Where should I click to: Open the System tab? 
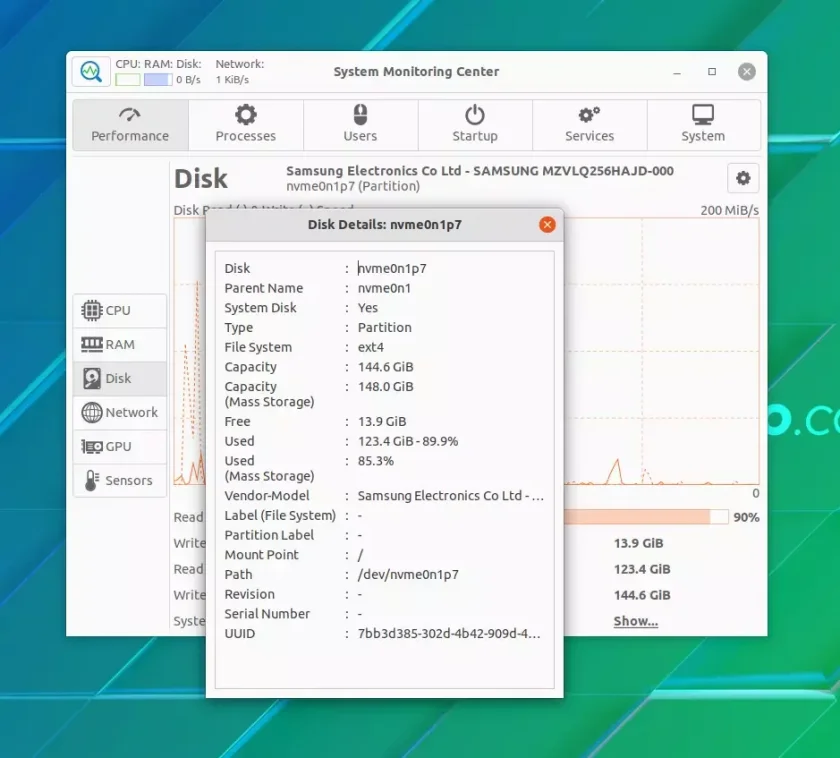tap(703, 124)
